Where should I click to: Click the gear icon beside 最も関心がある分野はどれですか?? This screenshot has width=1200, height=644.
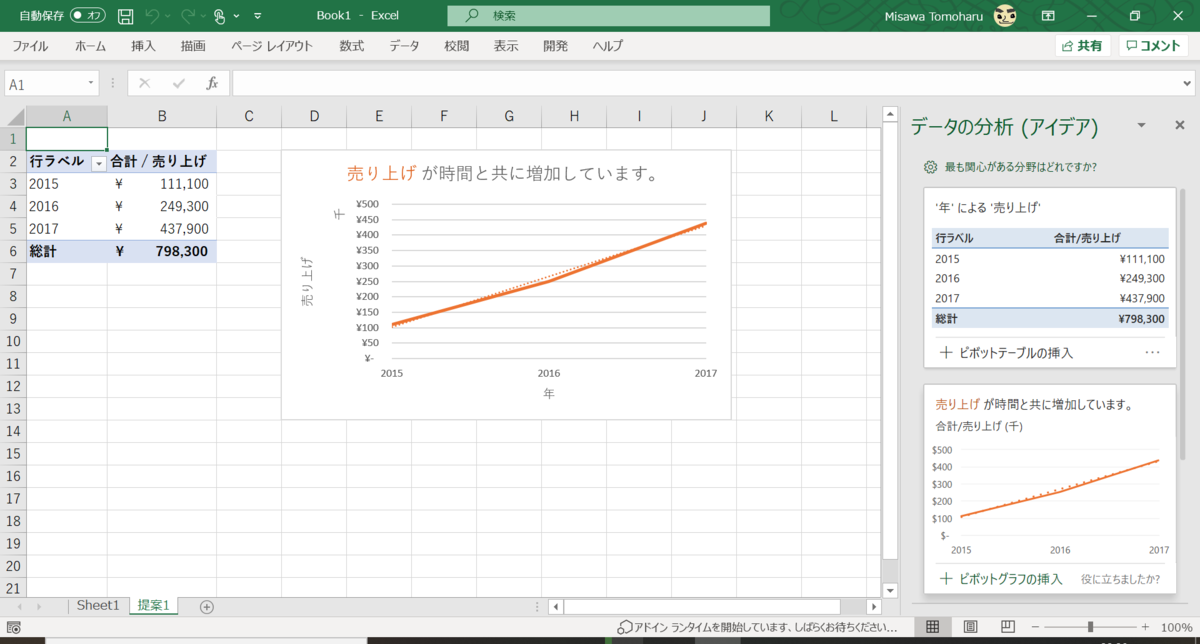click(x=930, y=167)
